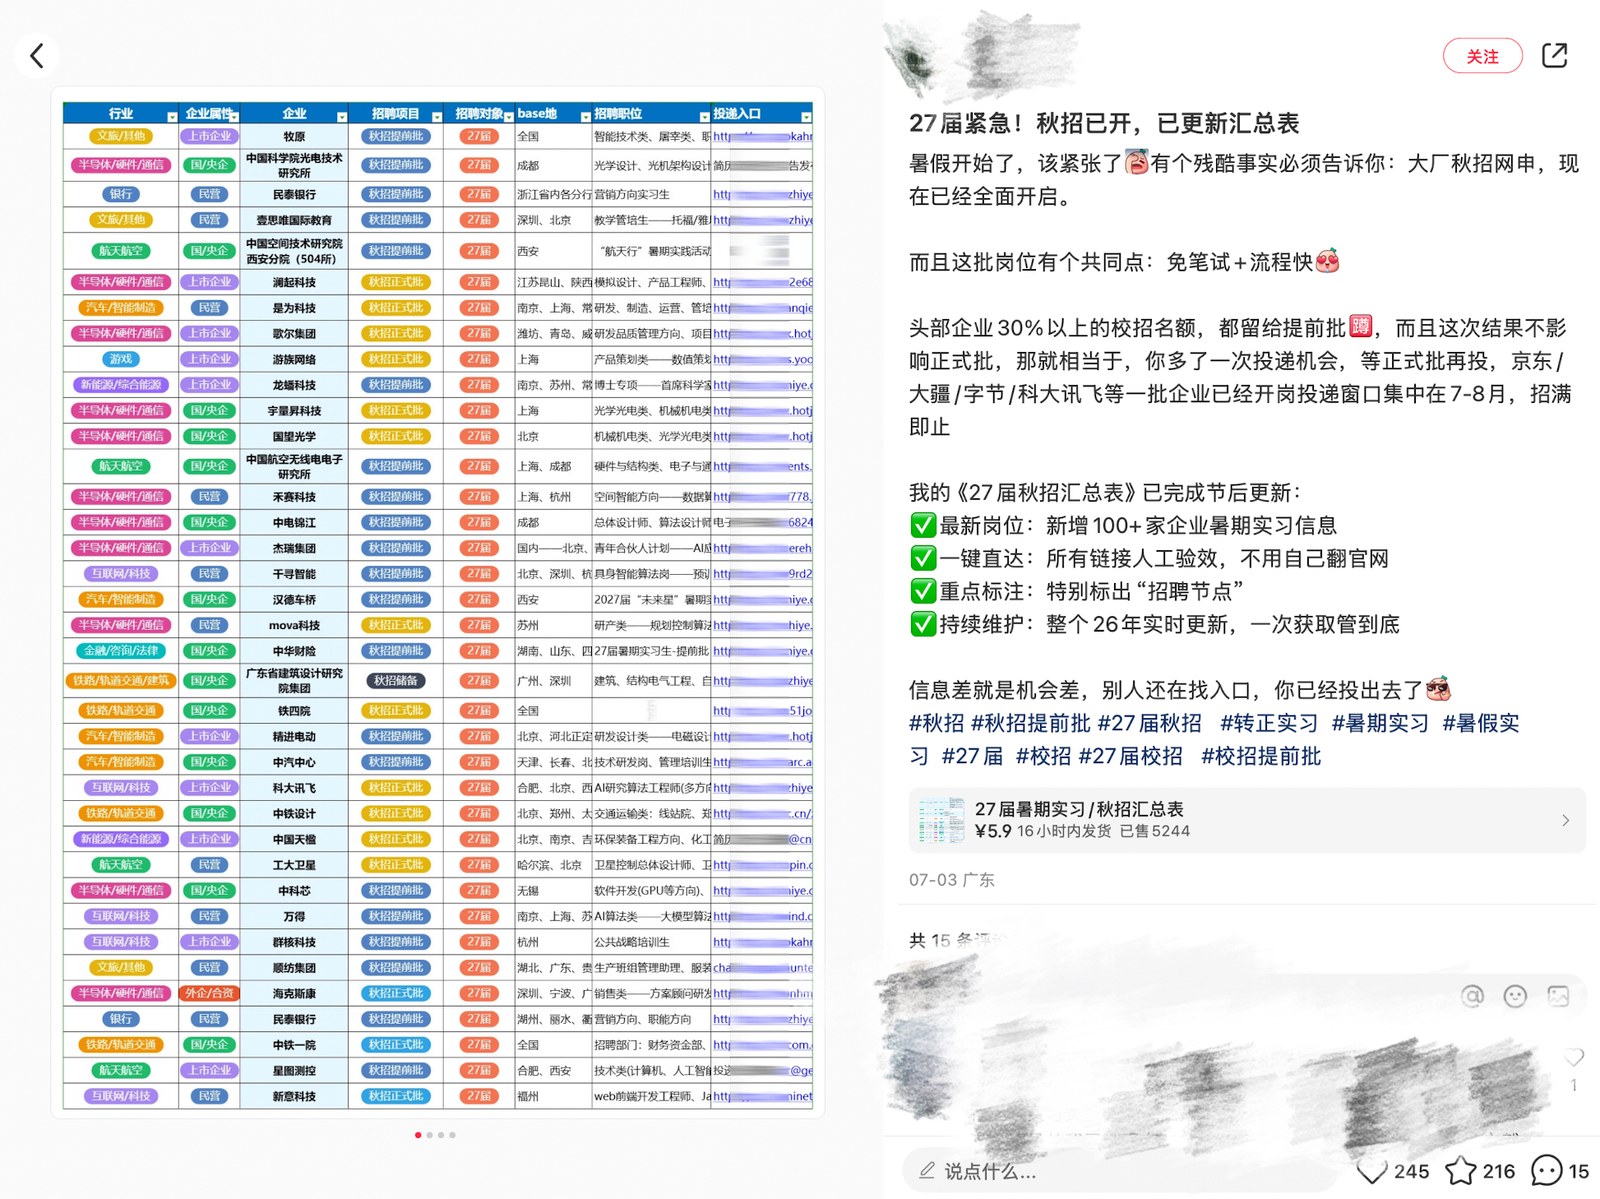Click the 游戏 industry tag
Image resolution: width=1600 pixels, height=1199 pixels.
[x=121, y=359]
